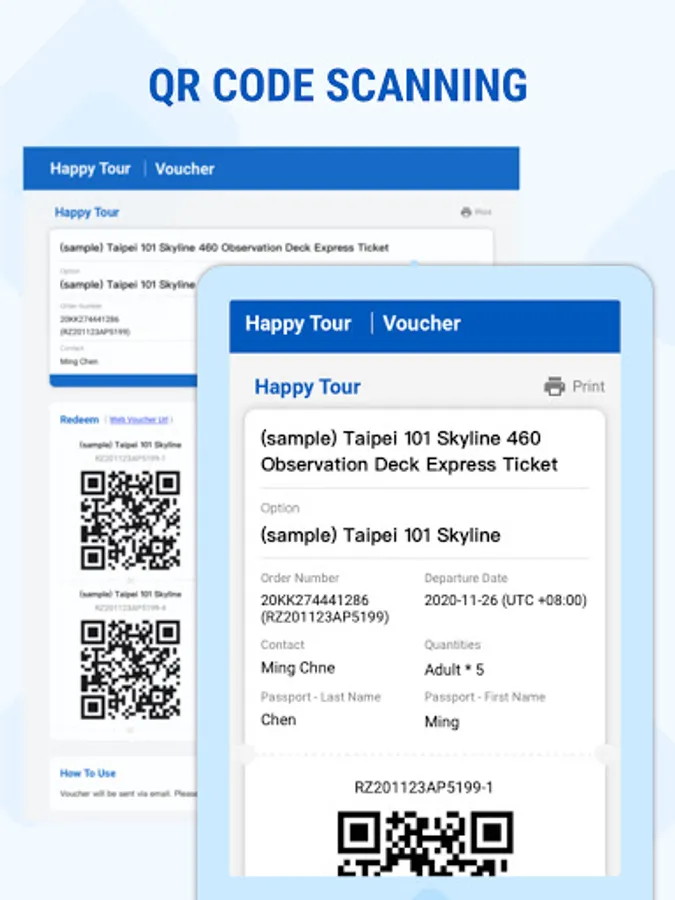This screenshot has width=675, height=900.
Task: Click order number 20KK274441286 in background voucher
Action: tap(89, 319)
